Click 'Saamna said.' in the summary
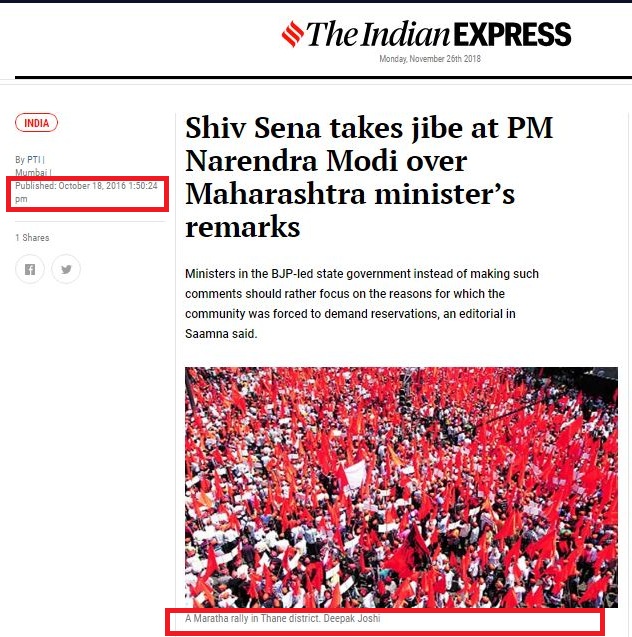 [221, 334]
